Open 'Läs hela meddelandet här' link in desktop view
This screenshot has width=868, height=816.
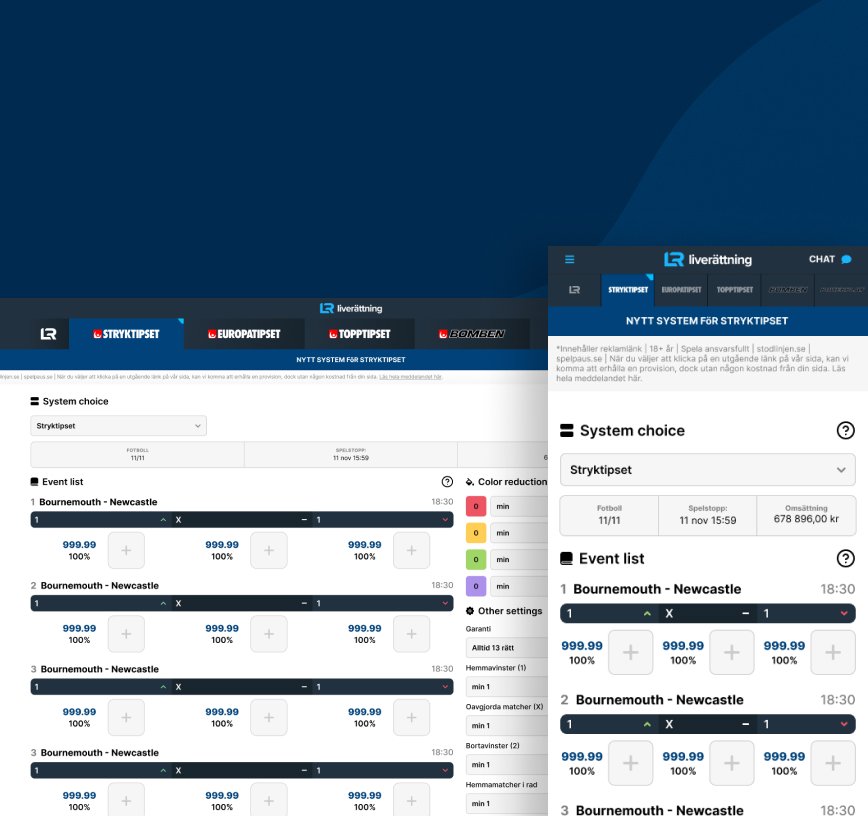(410, 377)
